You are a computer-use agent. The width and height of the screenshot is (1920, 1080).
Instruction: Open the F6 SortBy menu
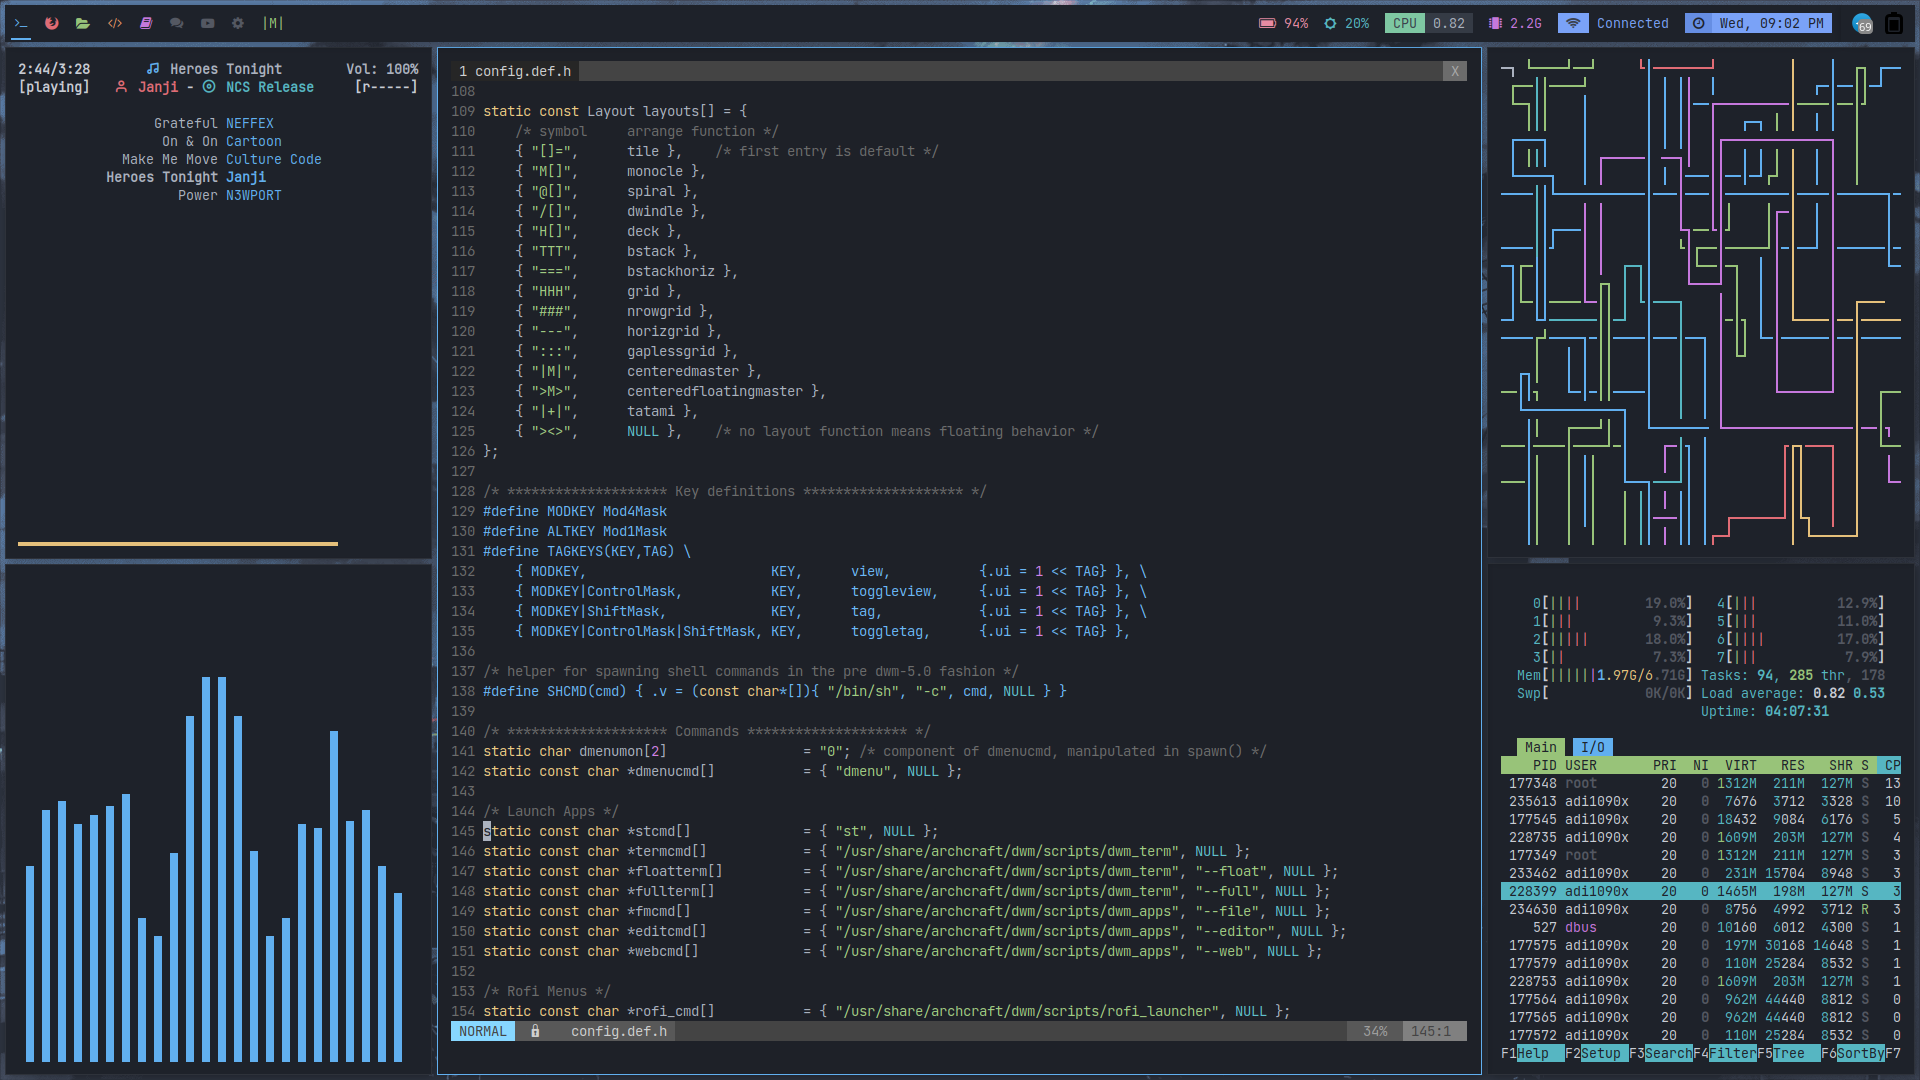pyautogui.click(x=1859, y=1053)
